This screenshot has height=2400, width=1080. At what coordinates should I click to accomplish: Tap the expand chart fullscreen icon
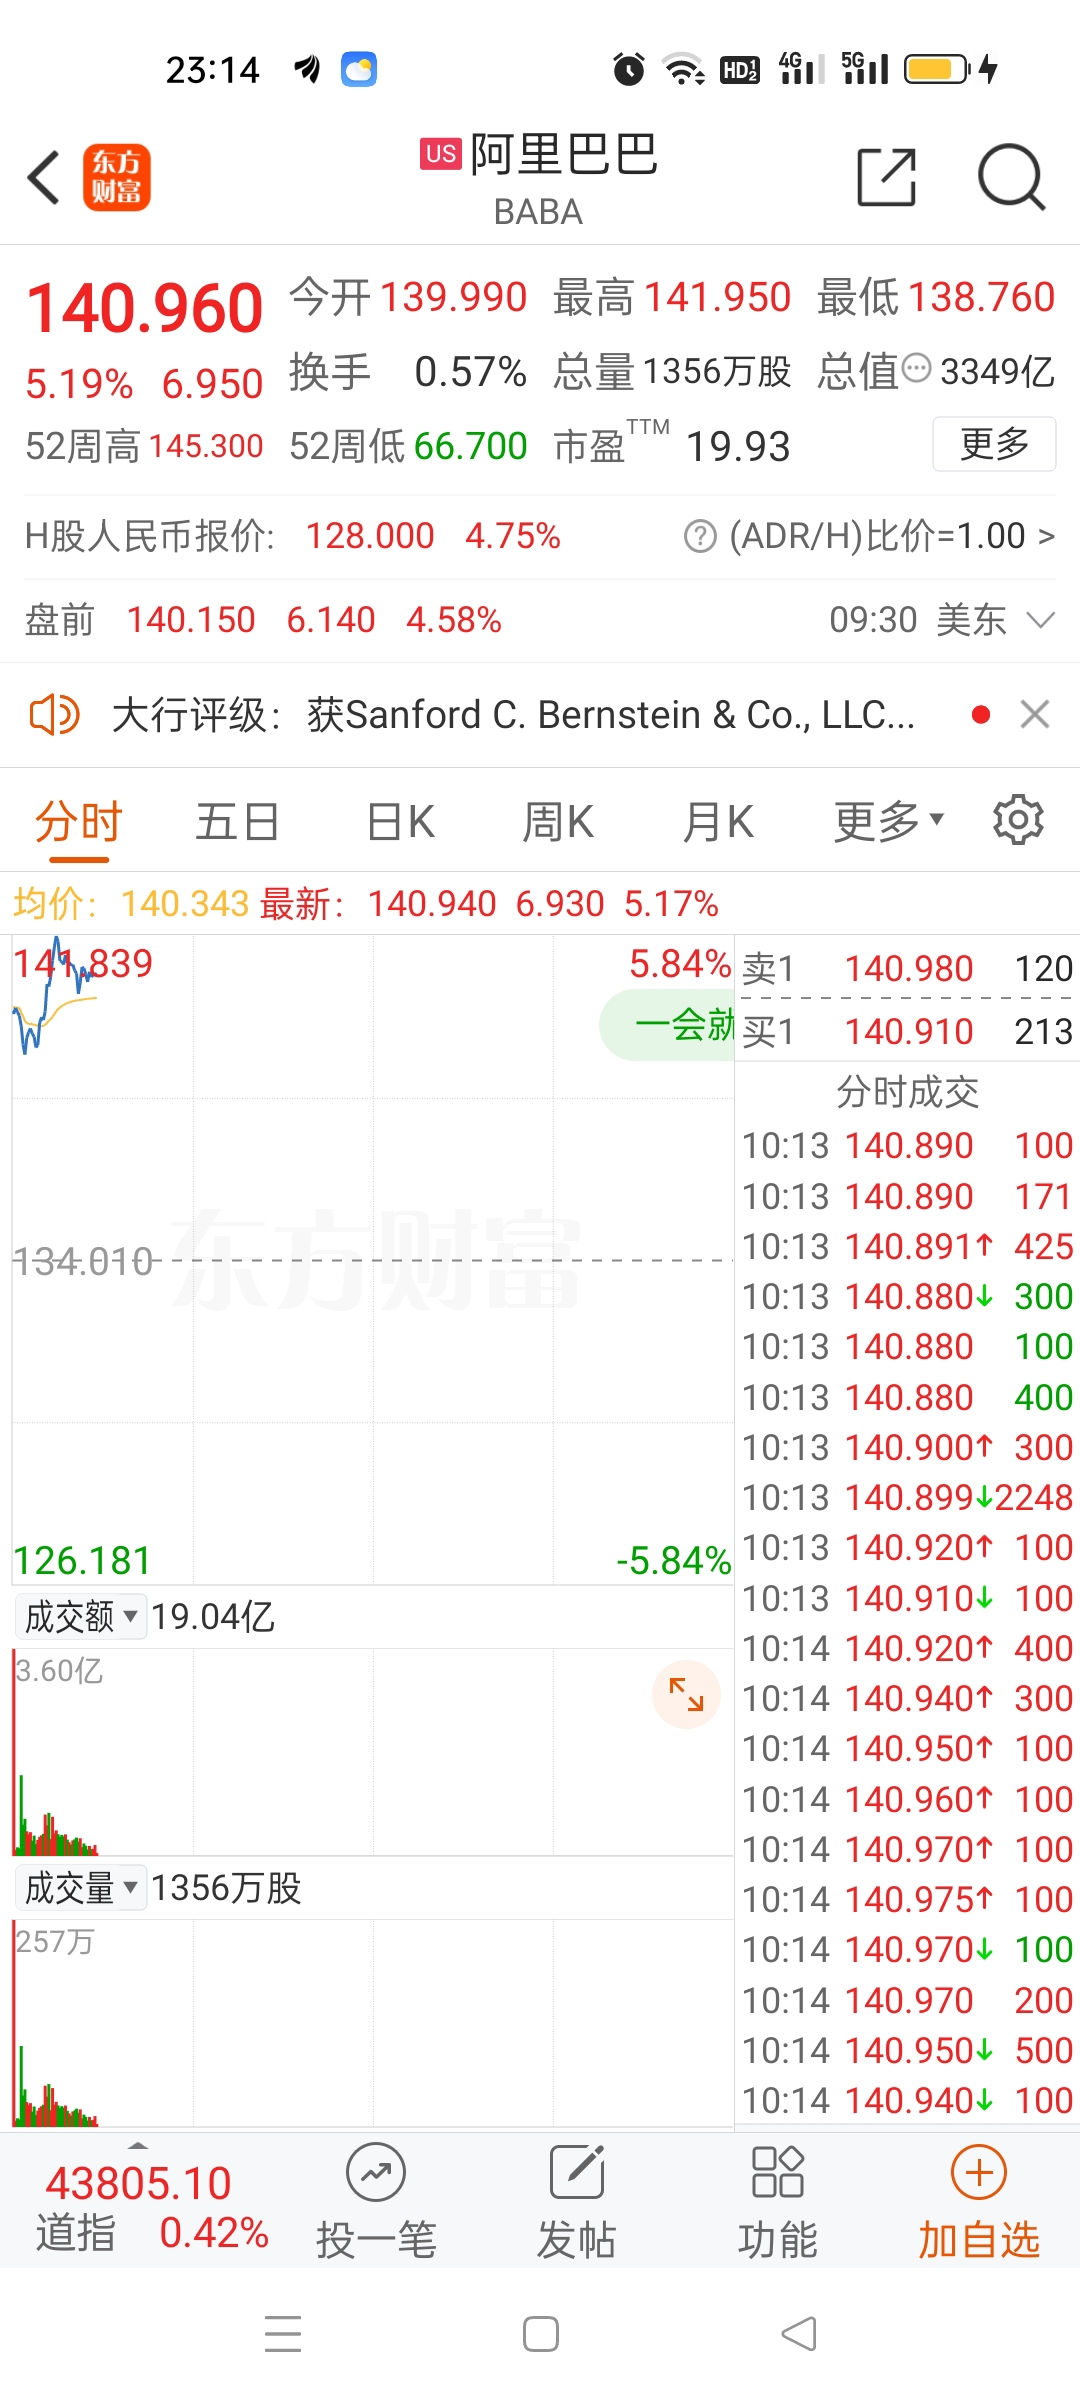point(686,1694)
